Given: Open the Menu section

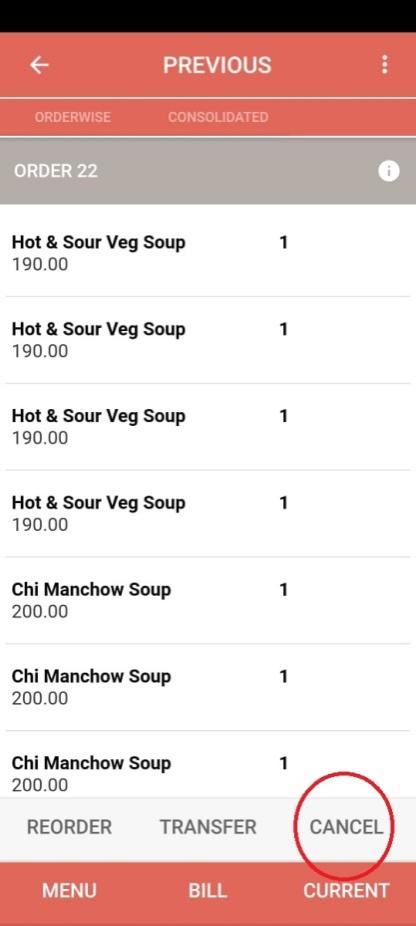Looking at the screenshot, I should [69, 891].
